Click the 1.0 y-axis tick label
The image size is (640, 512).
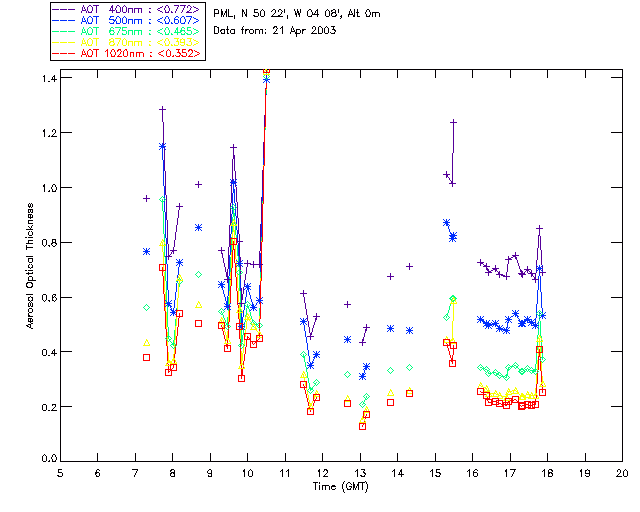click(49, 188)
